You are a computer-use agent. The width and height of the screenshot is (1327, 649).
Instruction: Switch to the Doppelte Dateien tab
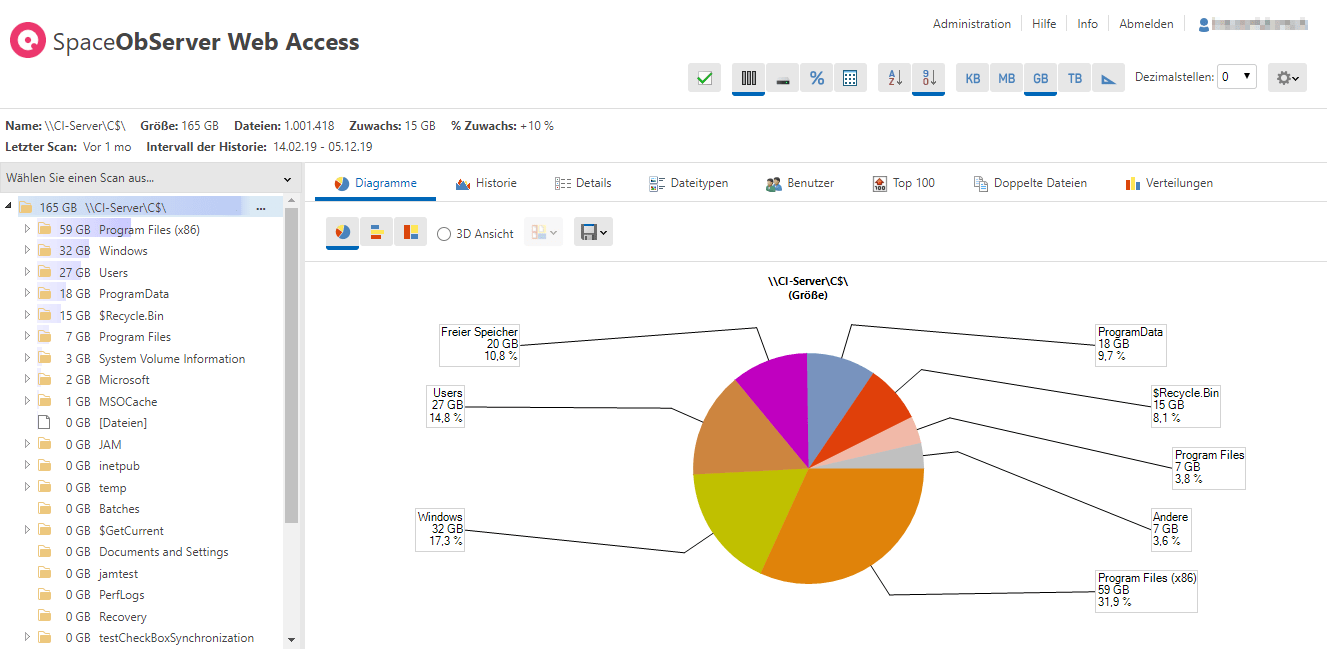(x=1030, y=183)
